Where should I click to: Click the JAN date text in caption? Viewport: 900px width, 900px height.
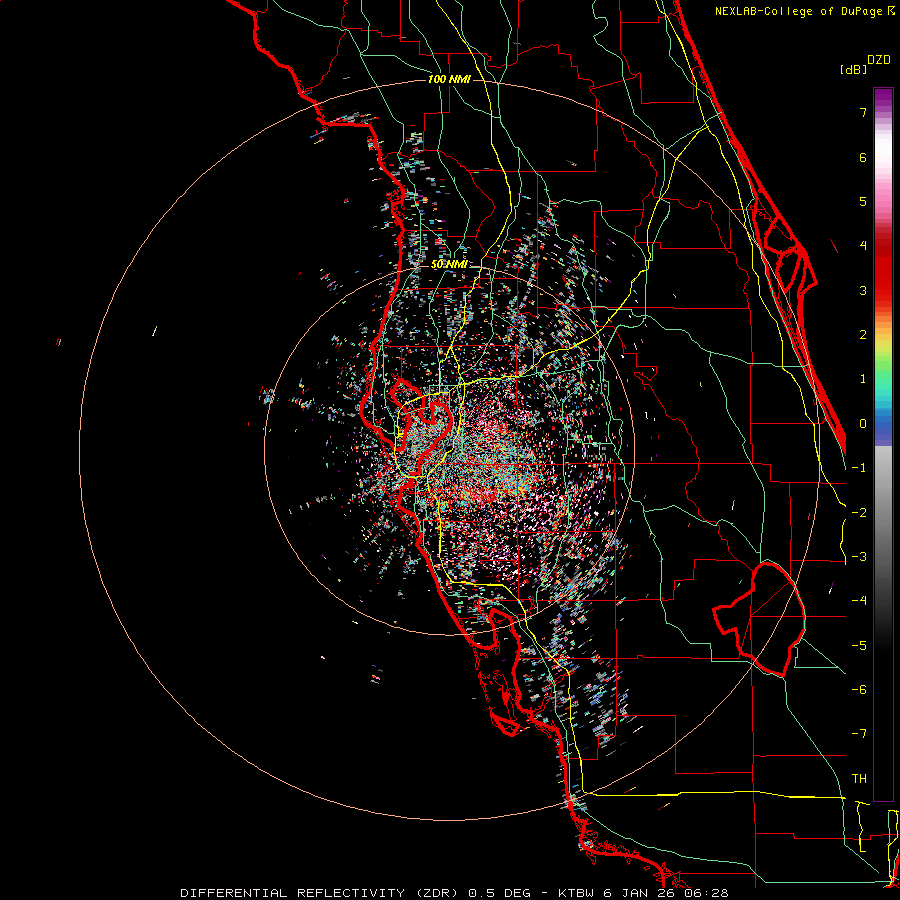634,893
